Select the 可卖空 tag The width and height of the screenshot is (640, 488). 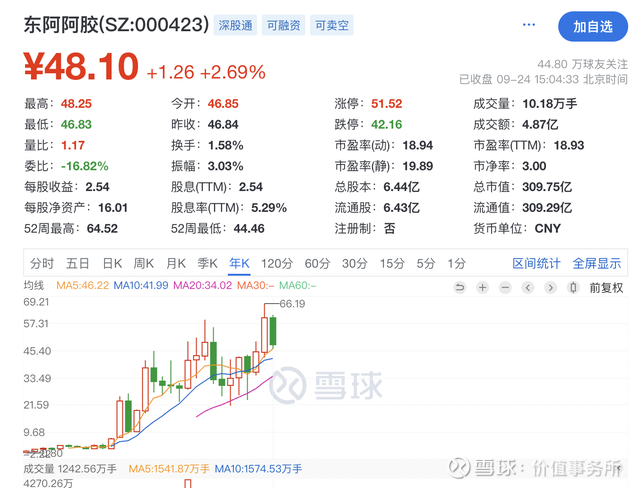332,25
